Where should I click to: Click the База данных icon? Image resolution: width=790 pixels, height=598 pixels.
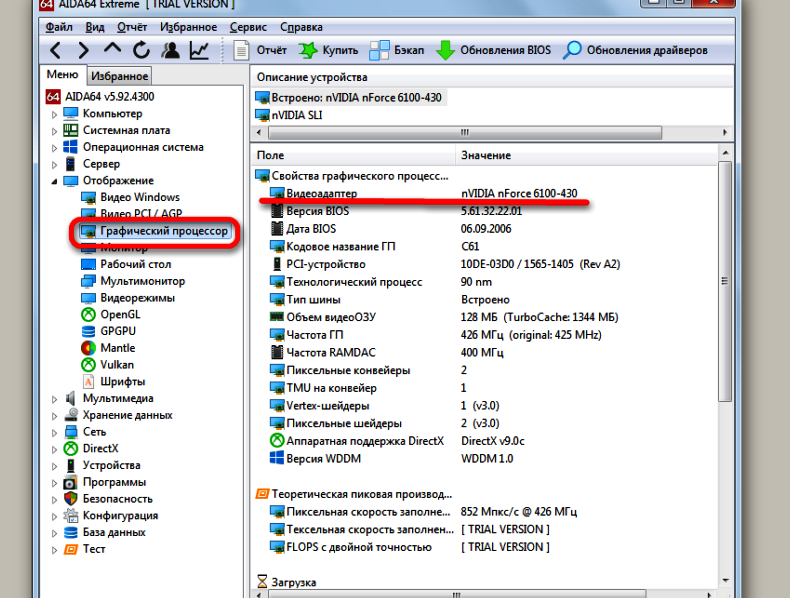[x=71, y=532]
